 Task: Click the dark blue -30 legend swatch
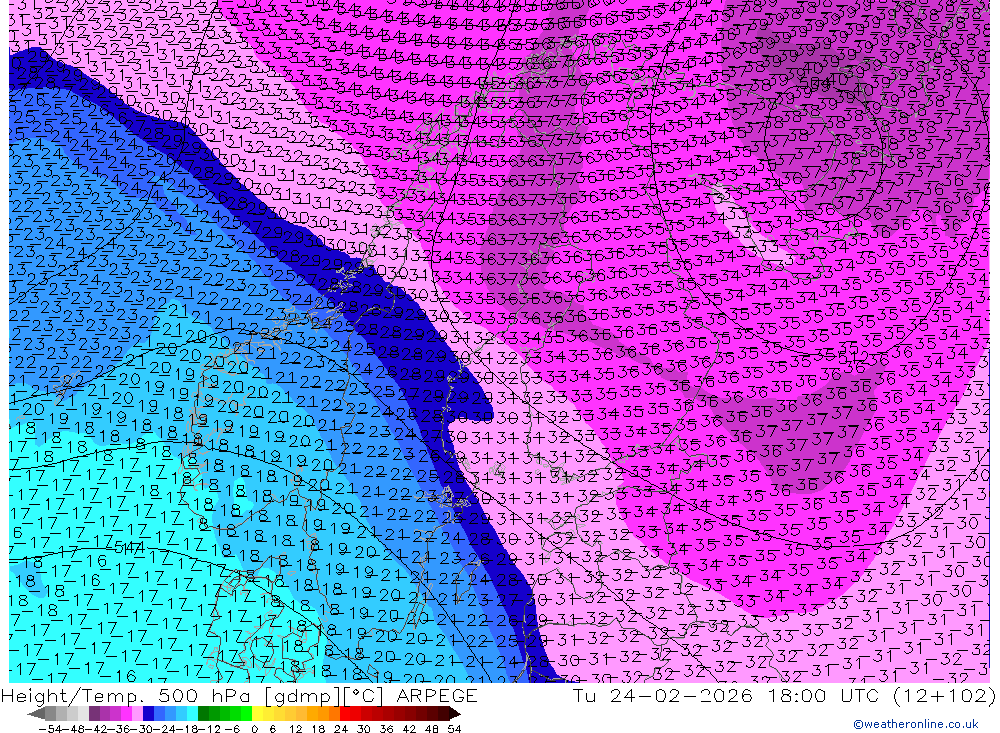pyautogui.click(x=149, y=714)
